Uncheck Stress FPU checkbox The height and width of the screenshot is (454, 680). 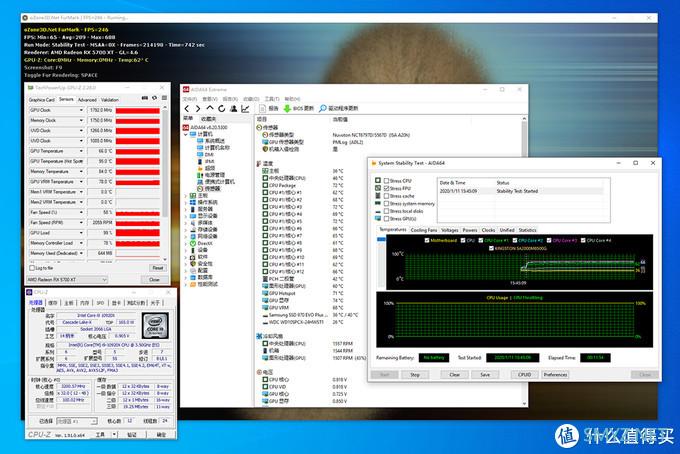pyautogui.click(x=386, y=188)
